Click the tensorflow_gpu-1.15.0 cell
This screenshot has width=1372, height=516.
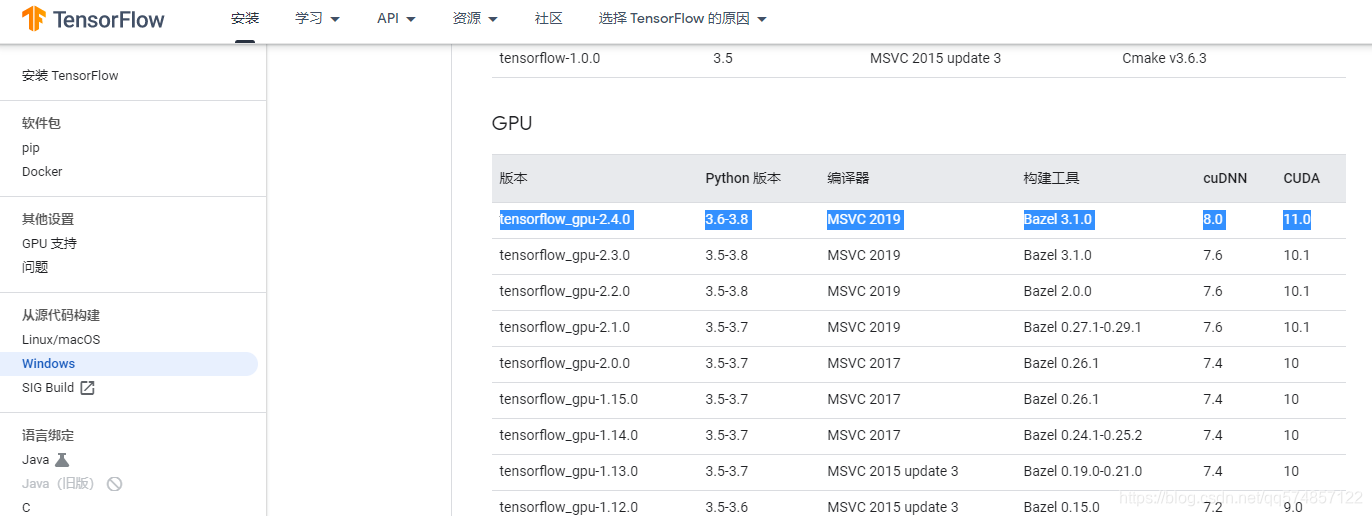(568, 399)
